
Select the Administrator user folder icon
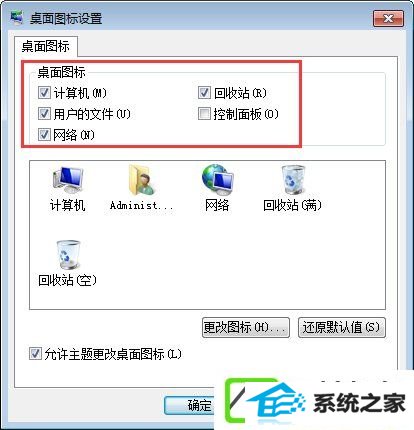142,180
